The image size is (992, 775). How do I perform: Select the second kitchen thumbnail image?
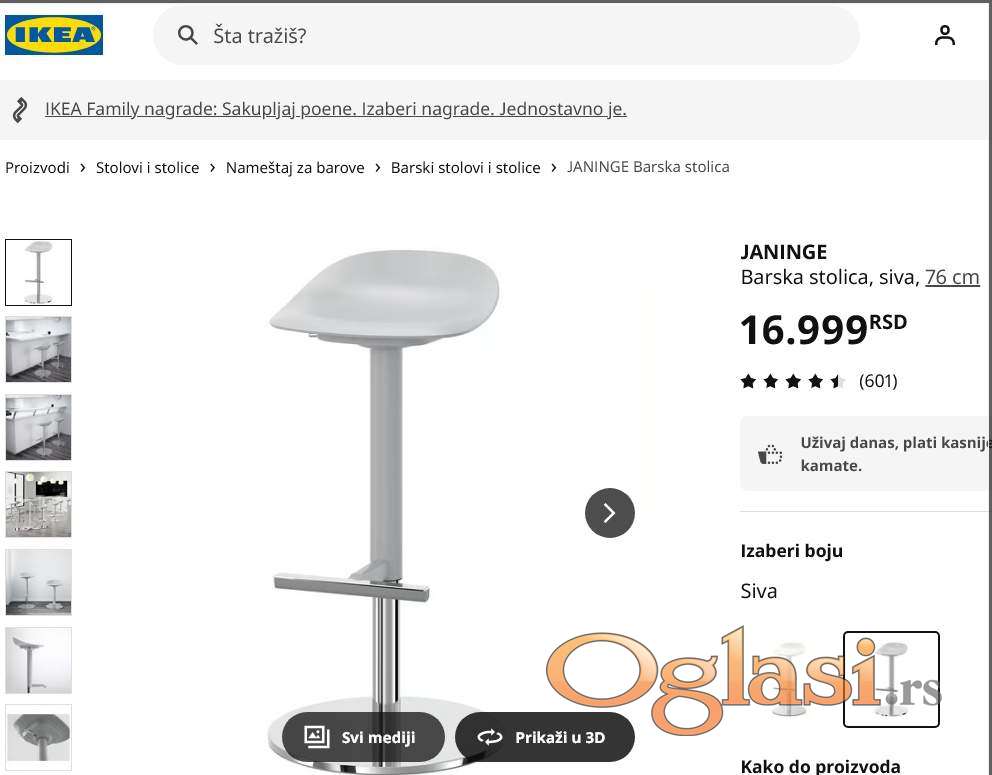coord(39,427)
